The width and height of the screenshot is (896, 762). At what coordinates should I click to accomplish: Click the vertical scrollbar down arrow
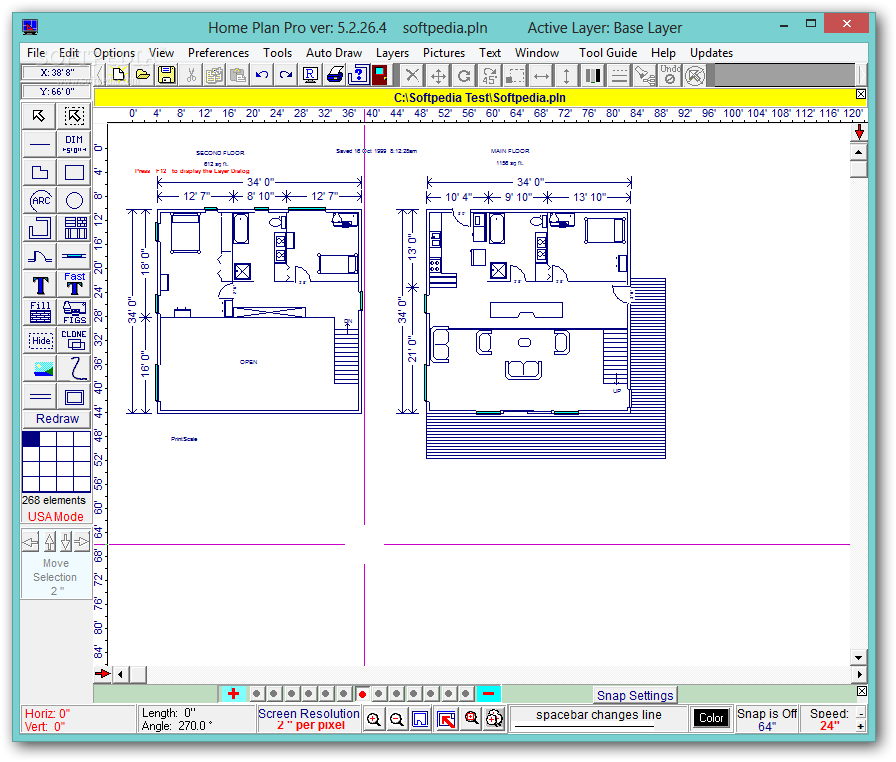click(858, 657)
